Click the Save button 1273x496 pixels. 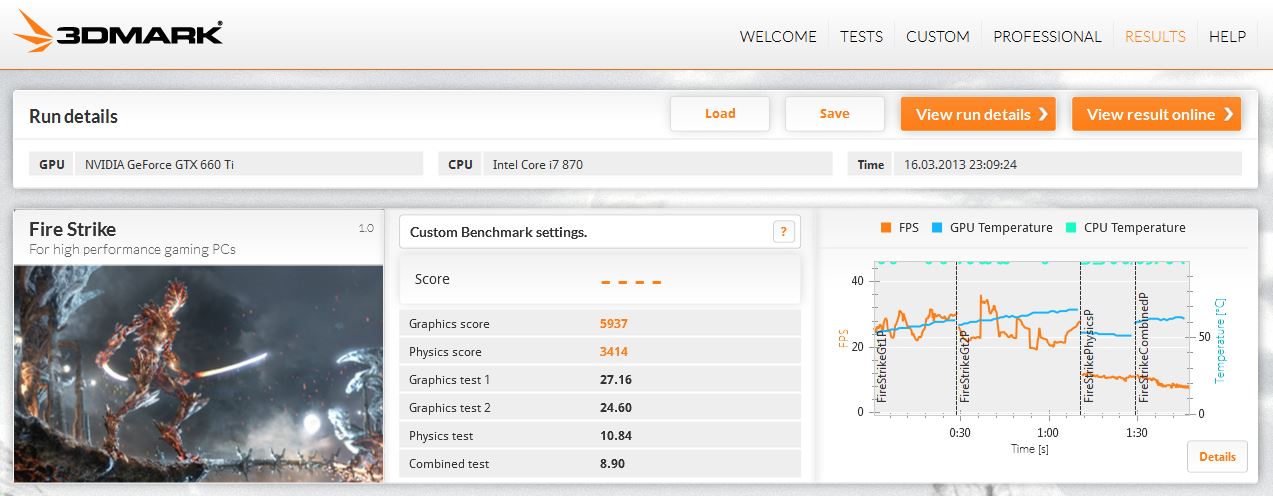click(835, 114)
